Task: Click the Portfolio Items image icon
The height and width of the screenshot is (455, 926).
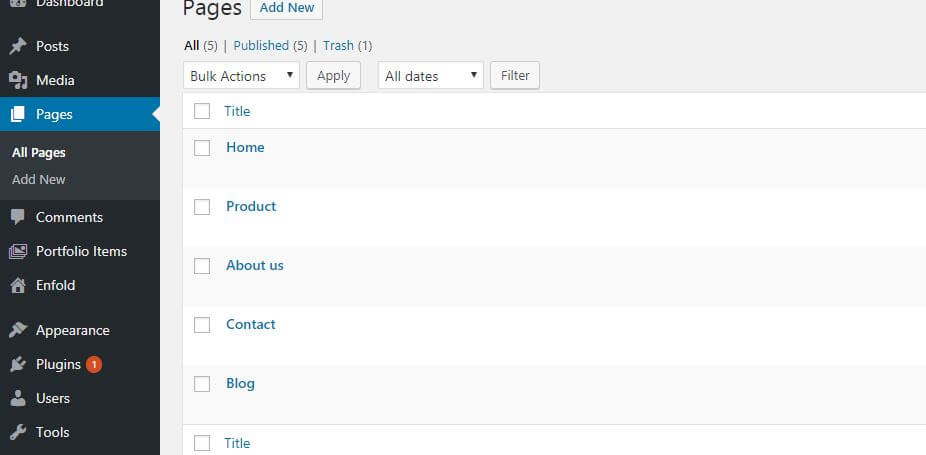Action: (18, 251)
